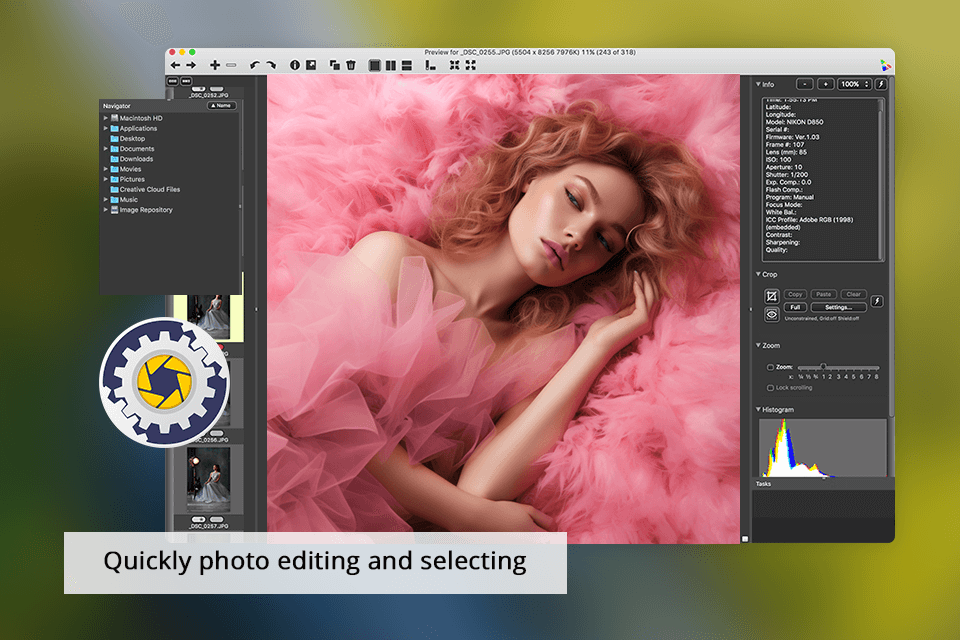Open crop Settings... button

pos(838,307)
